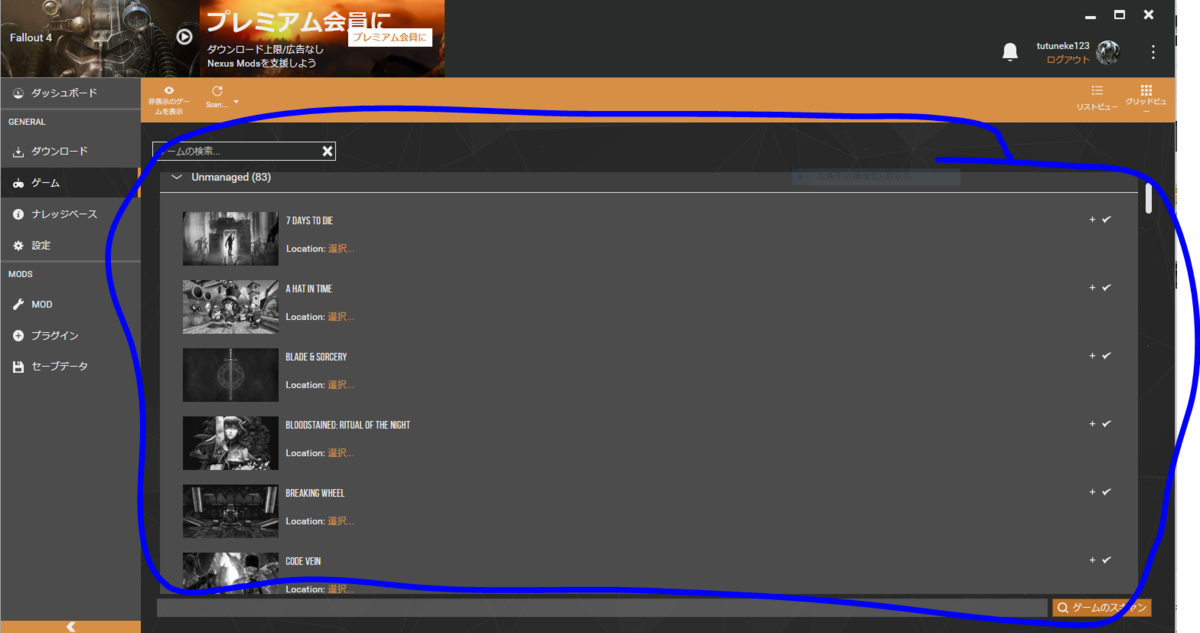1200x633 pixels.
Task: Click the tutuneke123 username text
Action: (1063, 46)
